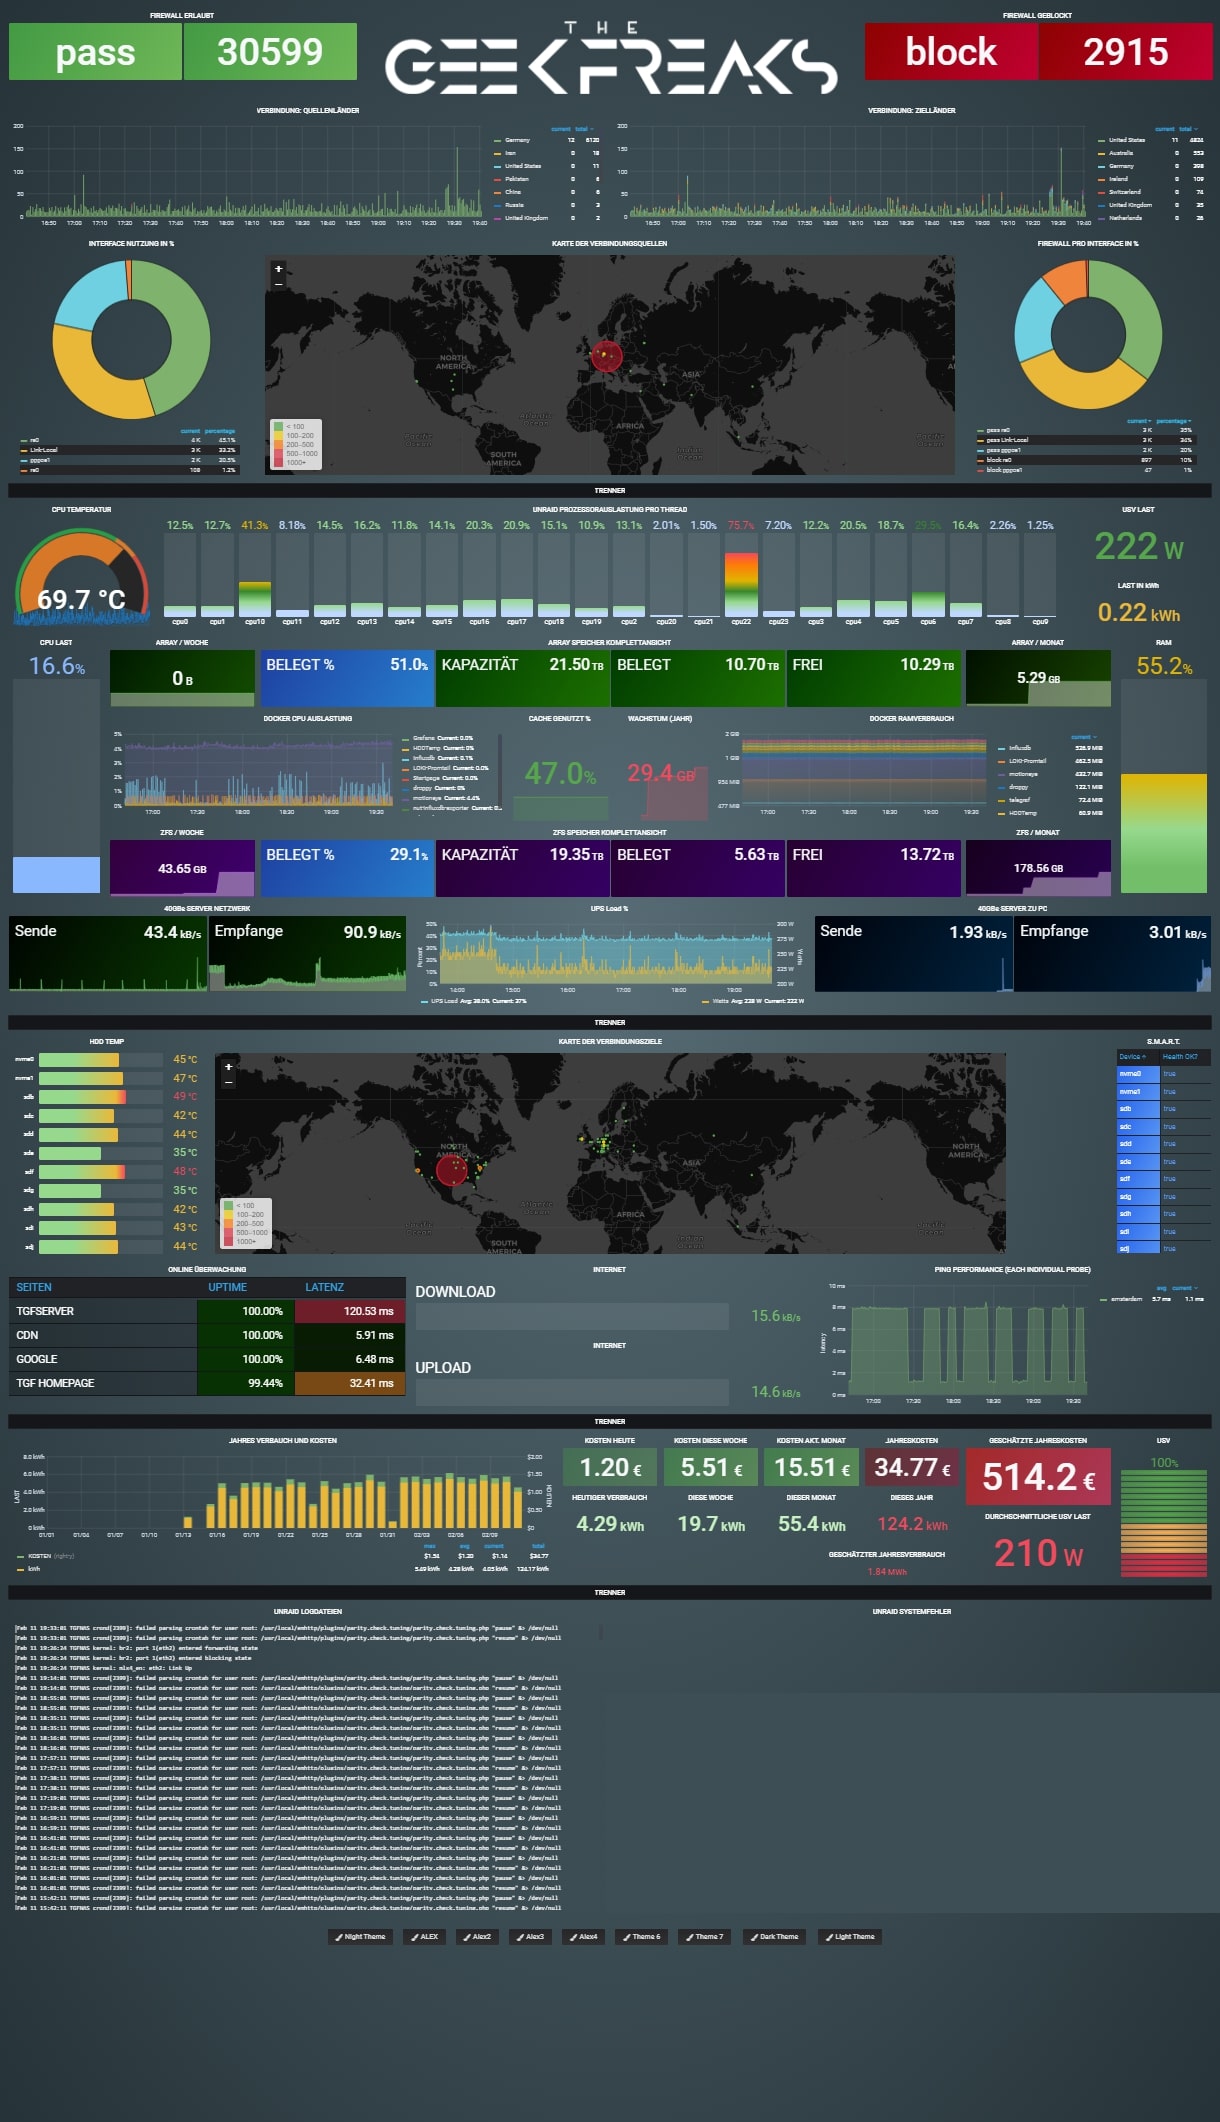The height and width of the screenshot is (2122, 1220).
Task: Sort Online Überwachung table by UPTIME
Action: click(228, 1287)
